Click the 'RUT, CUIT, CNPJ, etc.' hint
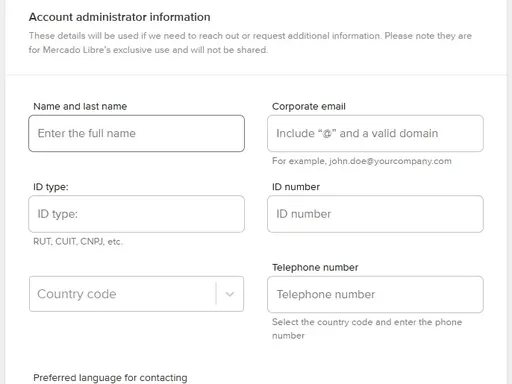This screenshot has width=512, height=384. pyautogui.click(x=78, y=242)
